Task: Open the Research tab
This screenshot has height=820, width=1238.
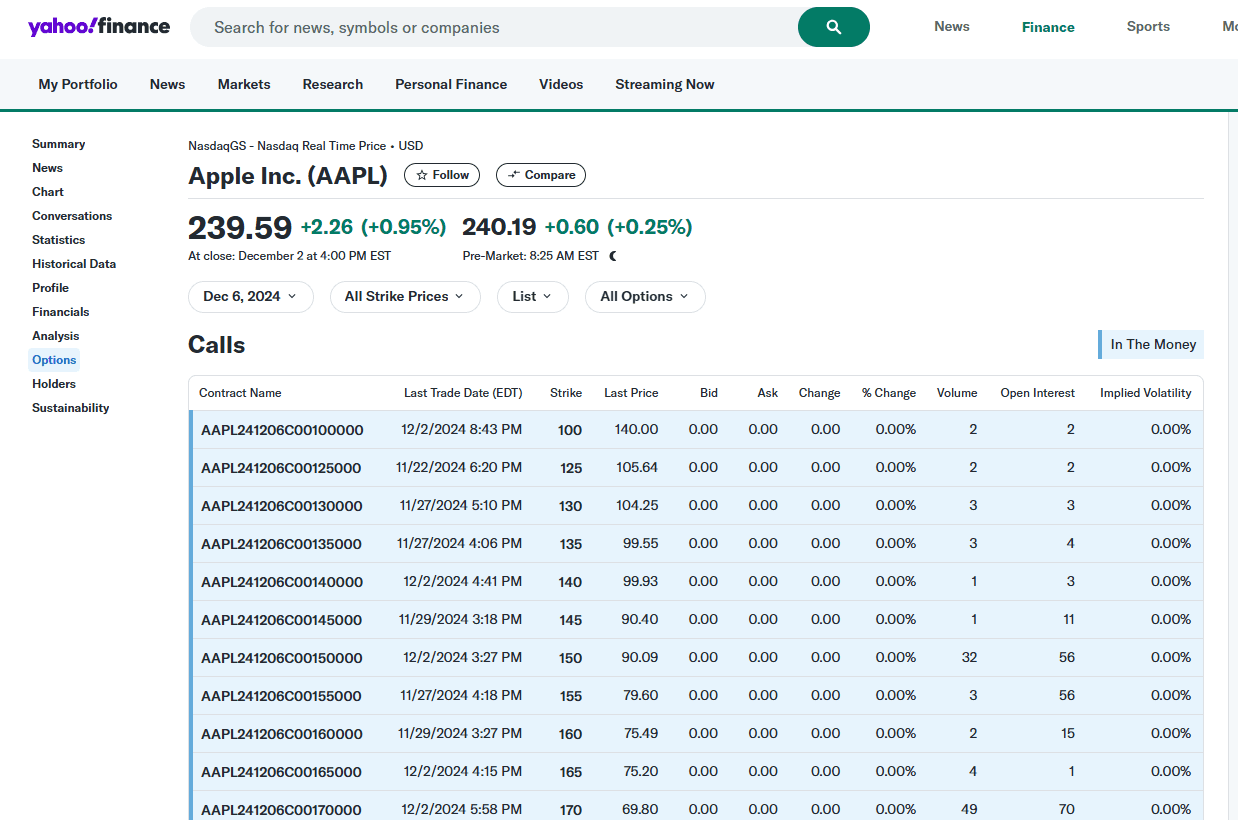Action: pos(333,84)
